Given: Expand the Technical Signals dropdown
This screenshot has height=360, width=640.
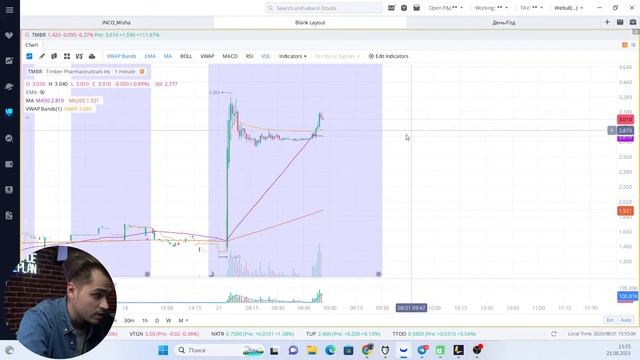Looking at the screenshot, I should (x=337, y=56).
